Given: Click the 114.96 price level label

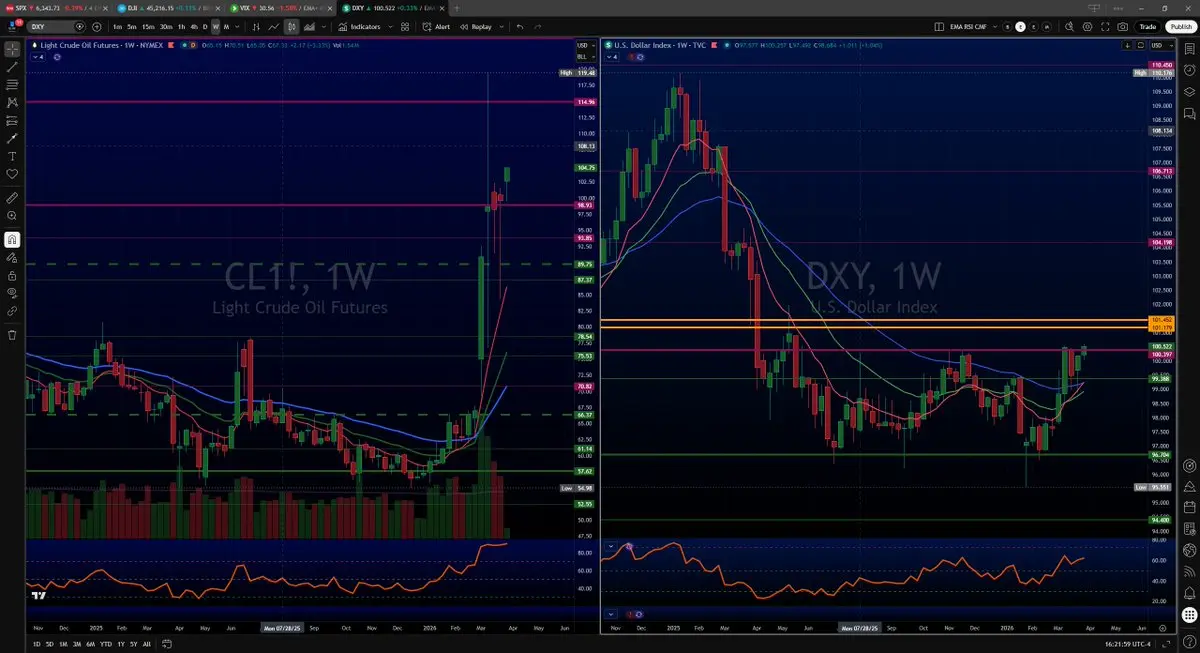Looking at the screenshot, I should coord(586,102).
